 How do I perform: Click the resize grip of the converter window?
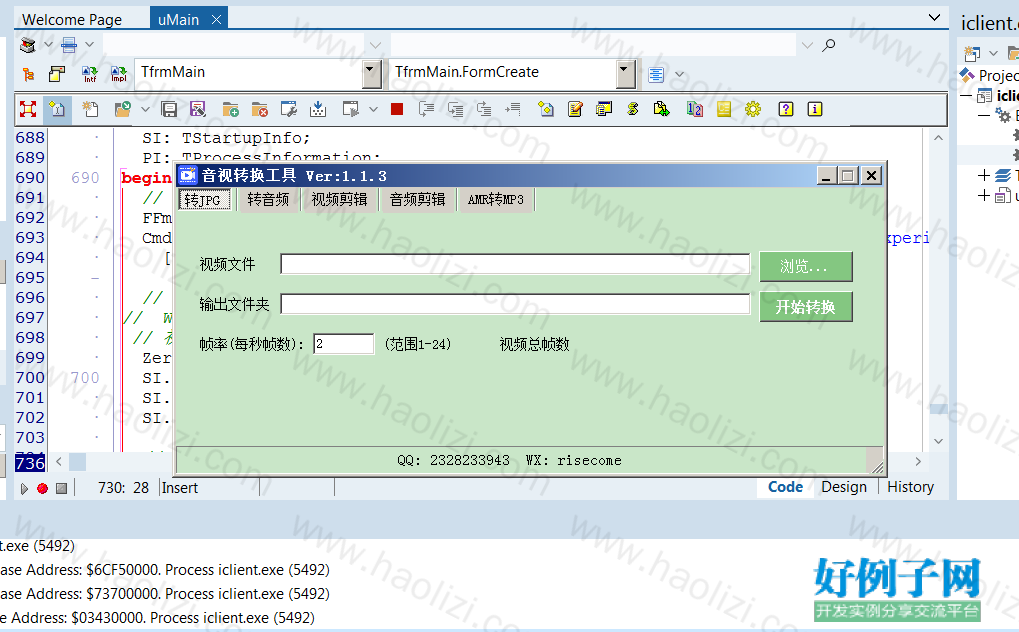pyautogui.click(x=877, y=466)
